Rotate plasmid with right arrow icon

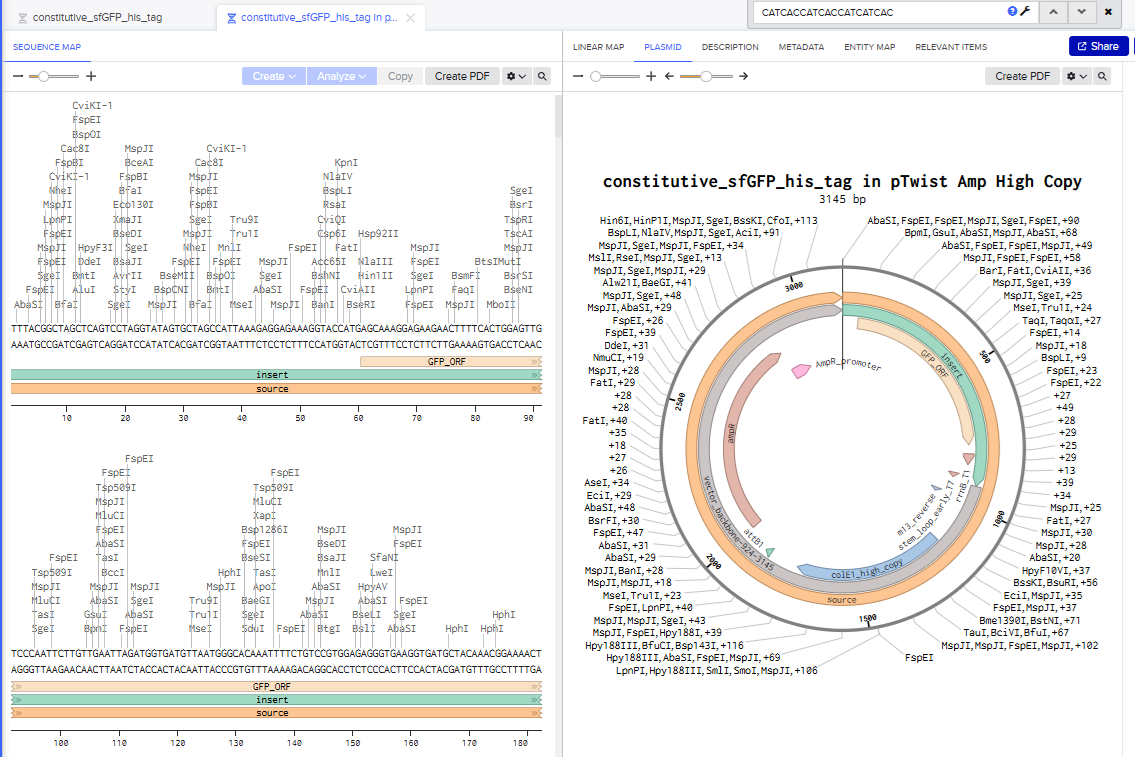pyautogui.click(x=743, y=76)
